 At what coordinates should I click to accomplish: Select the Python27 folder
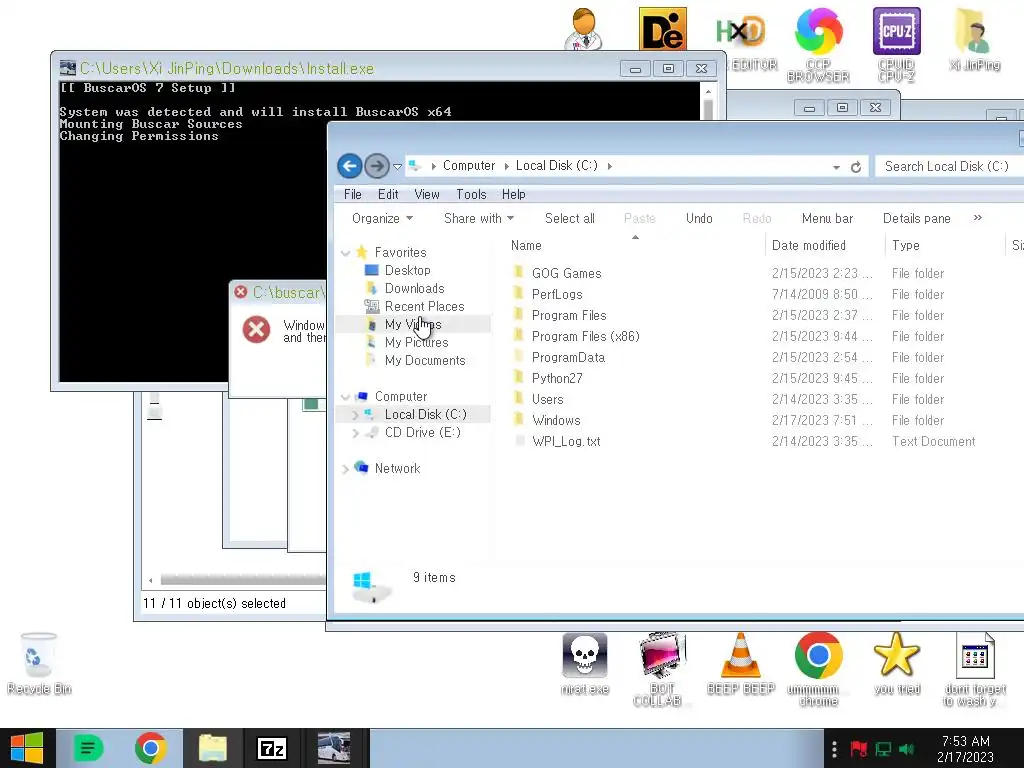click(557, 378)
